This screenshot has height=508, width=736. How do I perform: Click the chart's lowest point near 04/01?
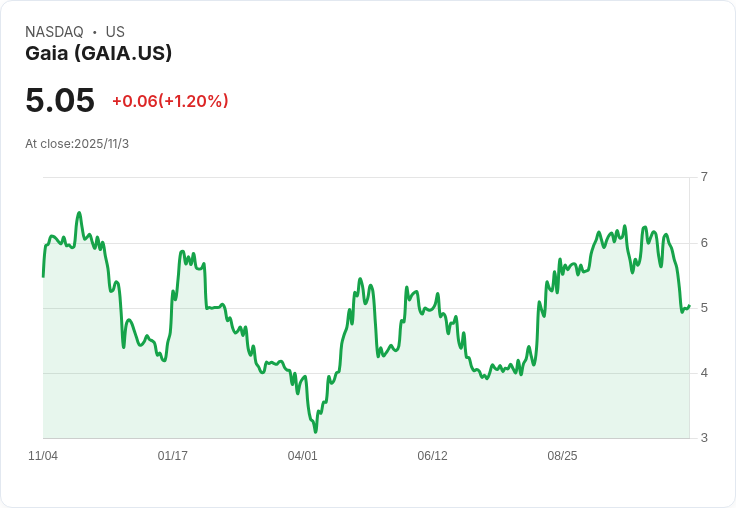pyautogui.click(x=315, y=431)
